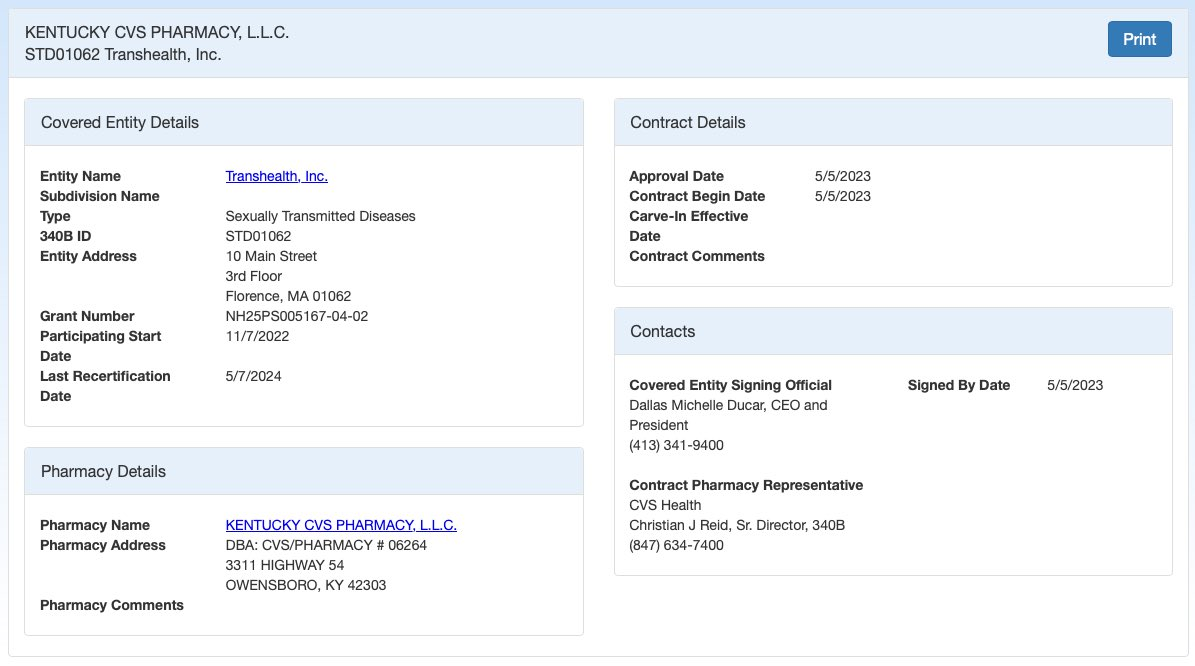Select the Contract Begin Date value 5/5/2023
The height and width of the screenshot is (666, 1195).
(842, 196)
